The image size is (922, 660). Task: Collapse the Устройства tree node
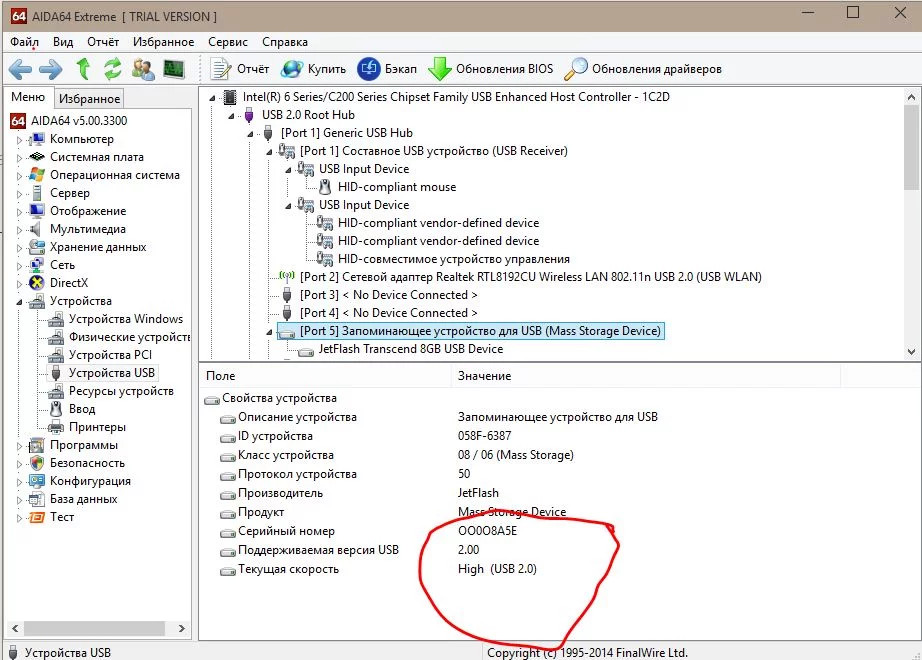(19, 302)
